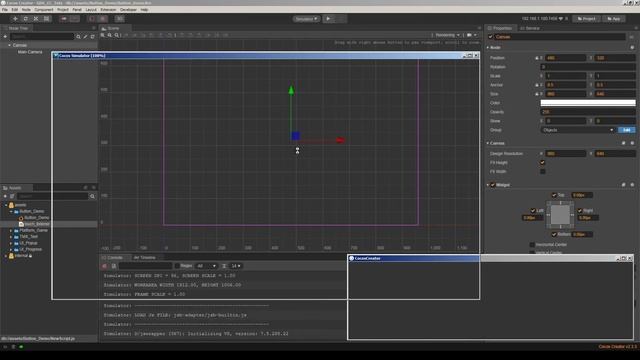
Task: Toggle the Regex checkbox in Console
Action: coord(177,266)
